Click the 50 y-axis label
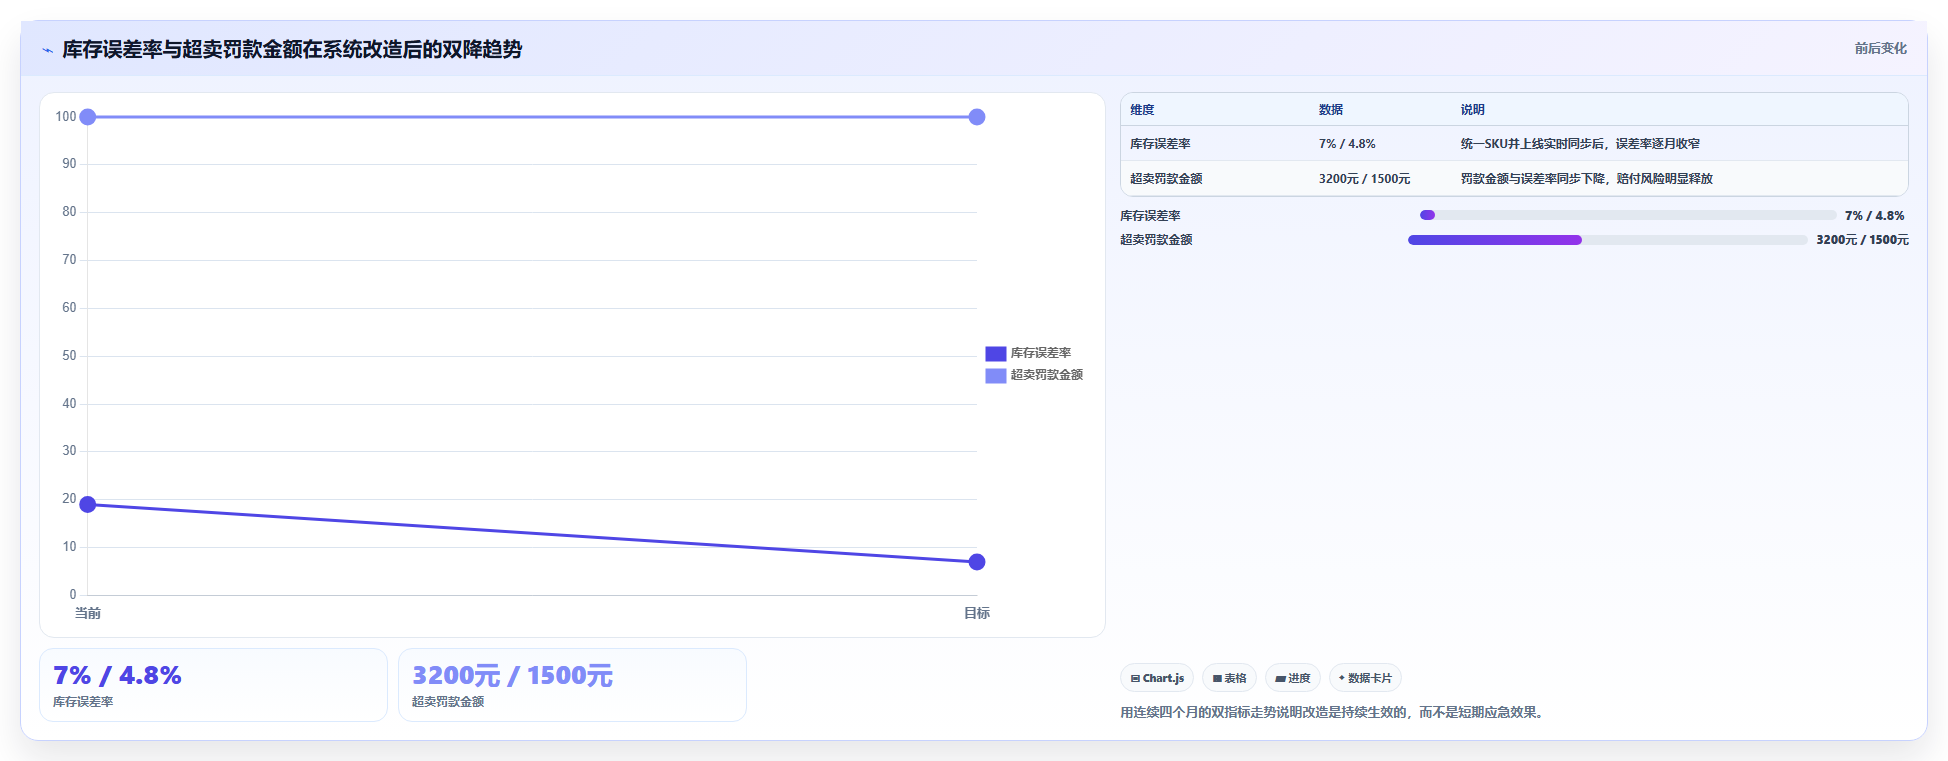Screen dimensions: 1948x761 coord(69,356)
